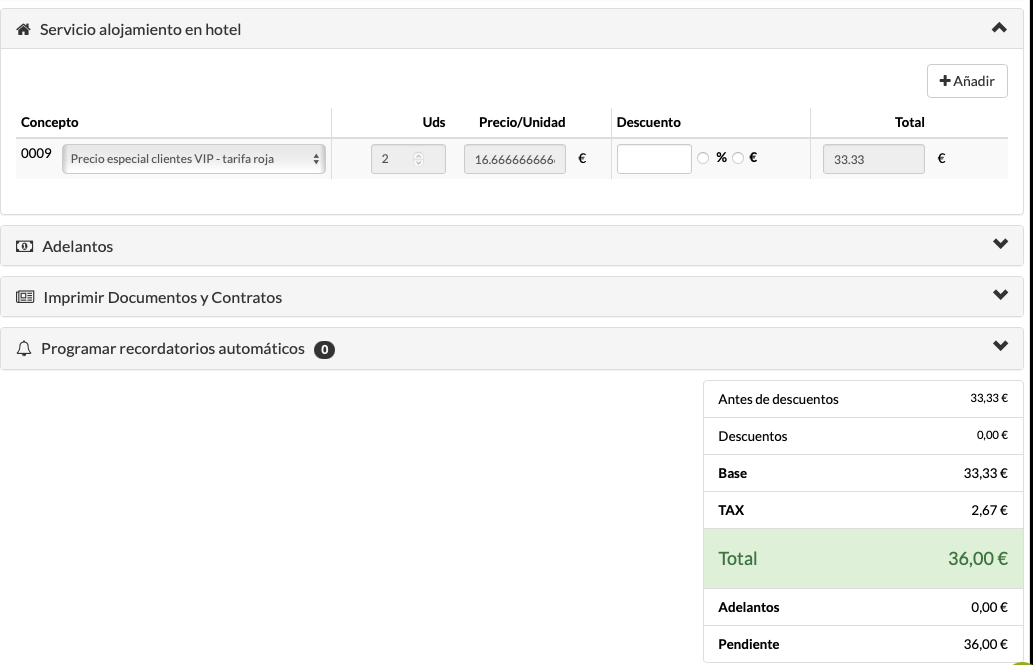
Task: Select the percent discount radio button
Action: 703,158
